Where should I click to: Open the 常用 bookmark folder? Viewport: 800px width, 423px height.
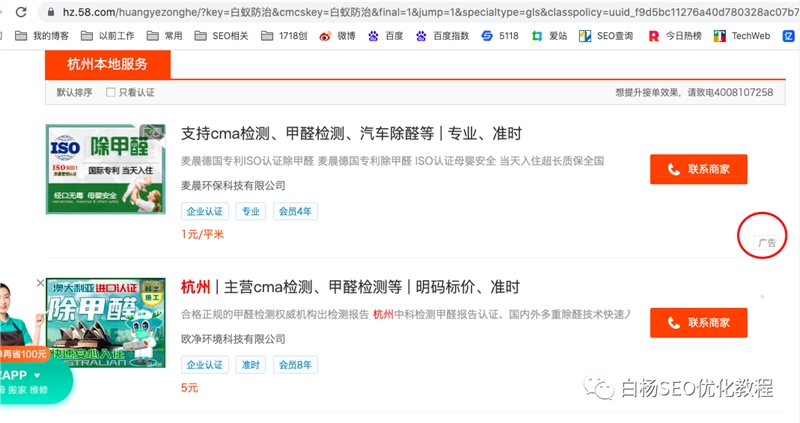pos(164,36)
